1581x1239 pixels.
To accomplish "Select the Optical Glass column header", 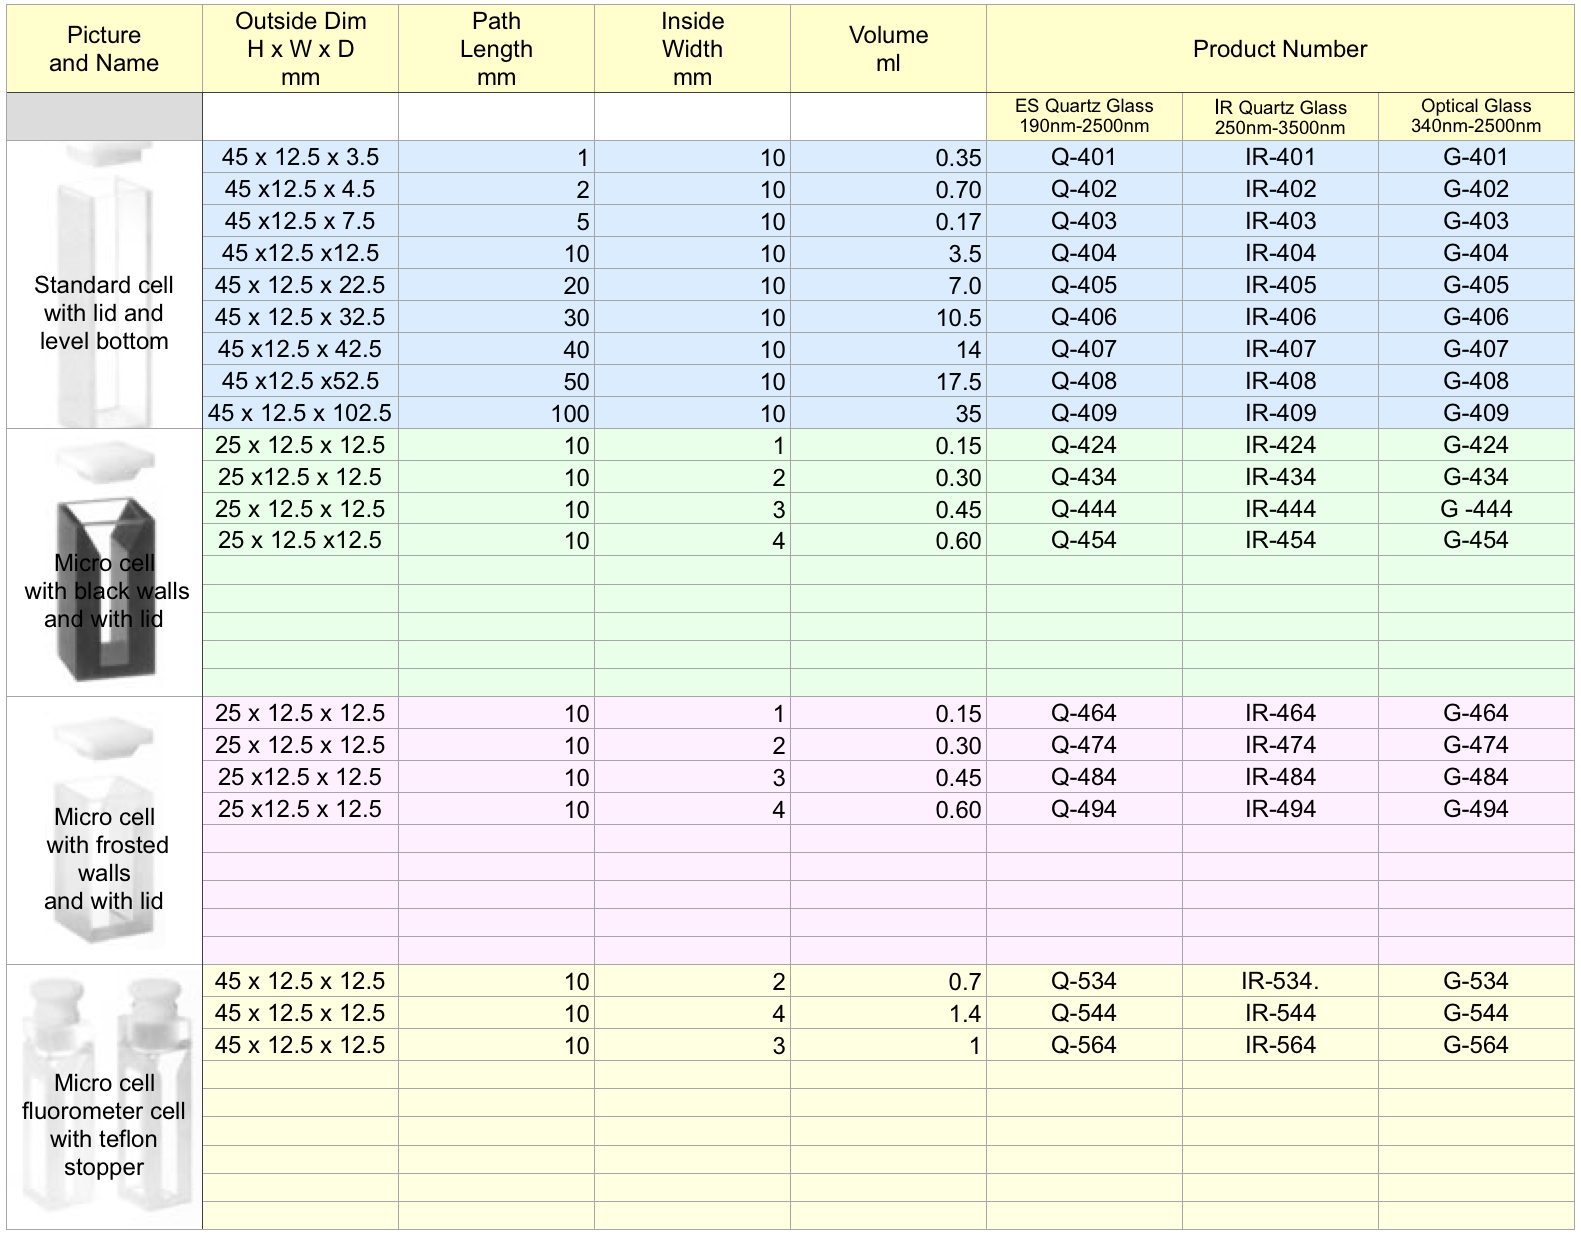I will pyautogui.click(x=1476, y=116).
